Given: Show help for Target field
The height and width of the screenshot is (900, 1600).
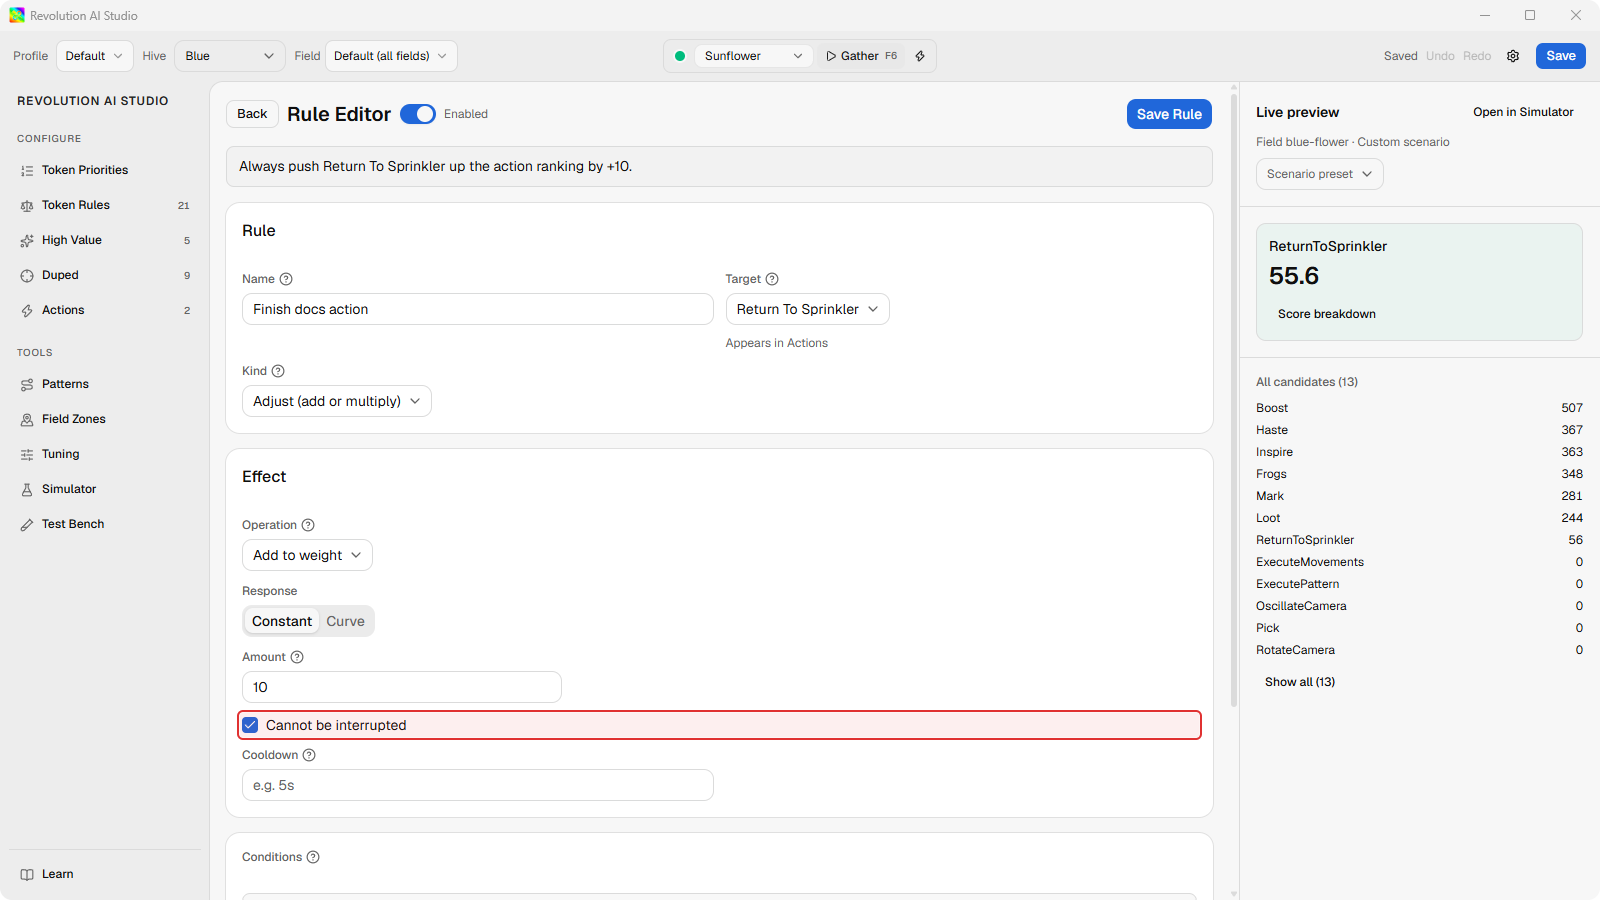Looking at the screenshot, I should [772, 279].
